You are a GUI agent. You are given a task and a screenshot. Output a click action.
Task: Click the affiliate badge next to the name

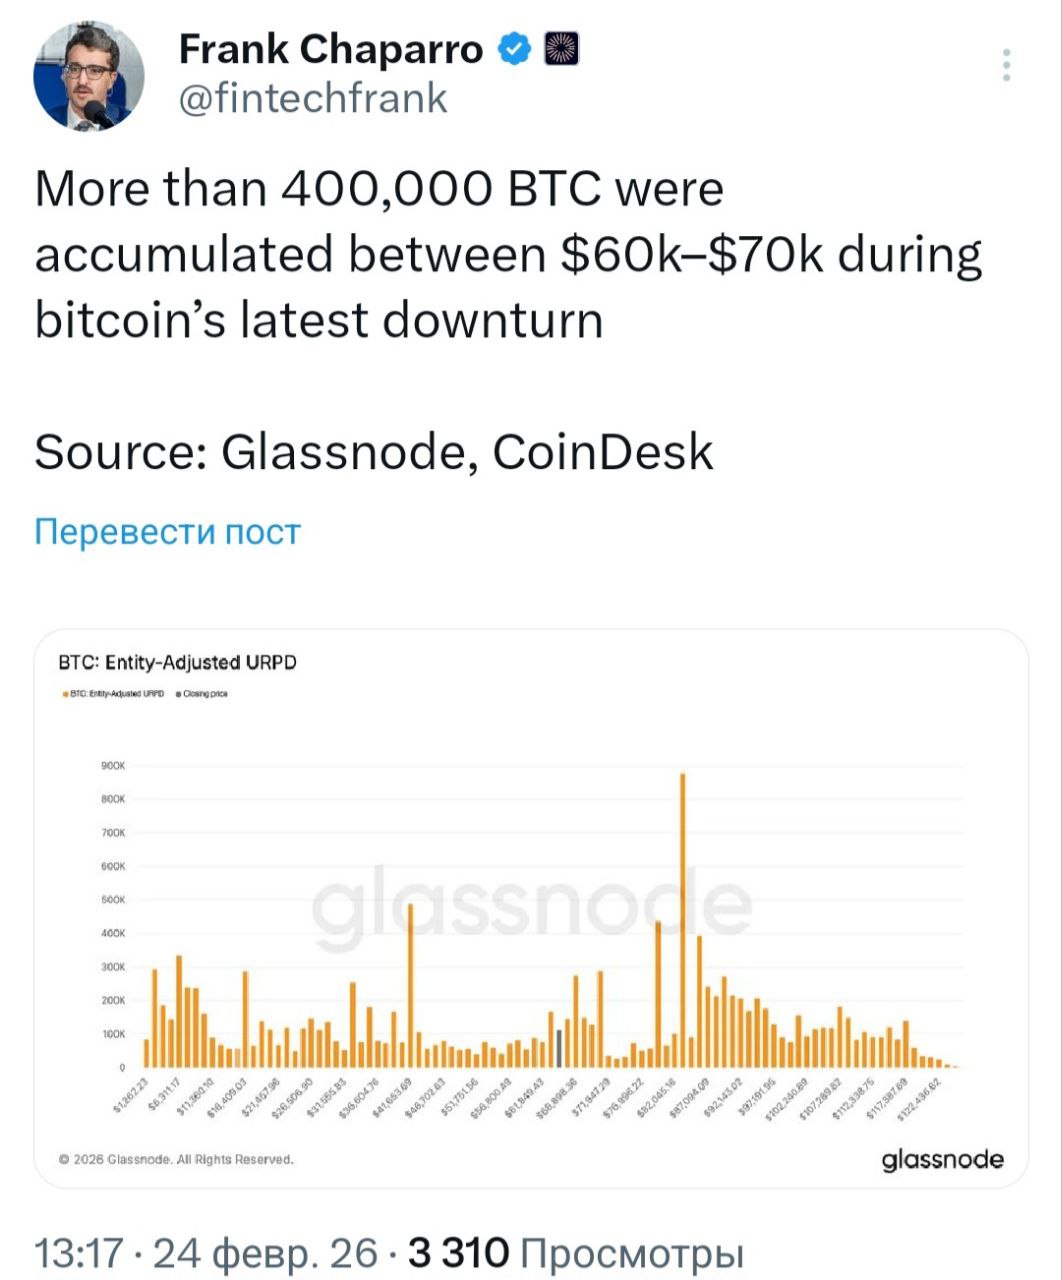(x=561, y=48)
